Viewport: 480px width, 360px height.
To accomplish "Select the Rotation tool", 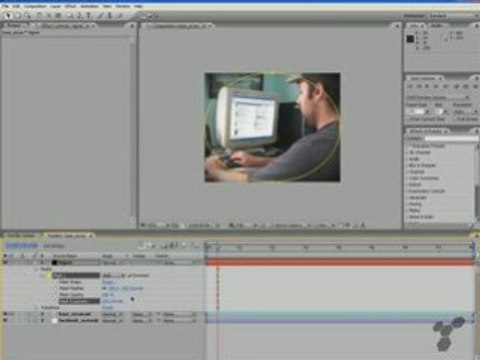I will pos(39,15).
